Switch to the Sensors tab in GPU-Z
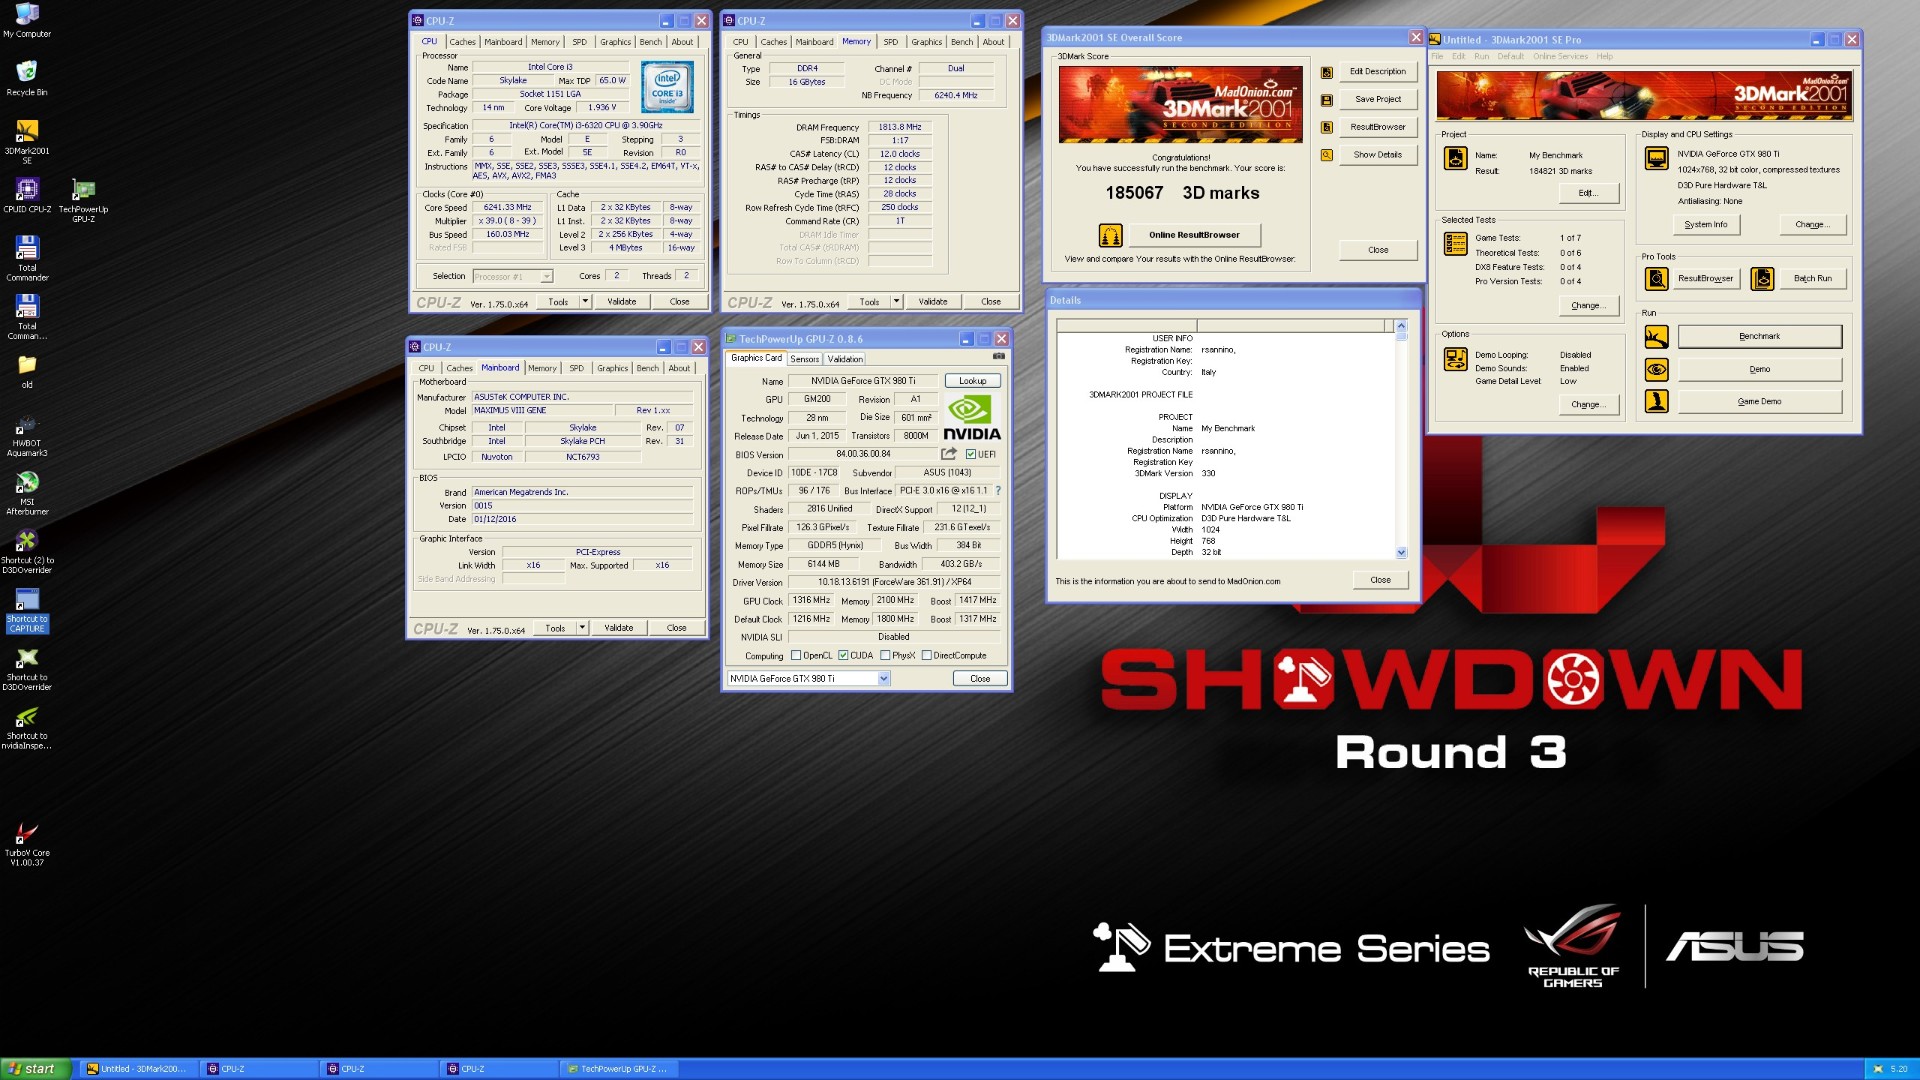 click(x=805, y=359)
